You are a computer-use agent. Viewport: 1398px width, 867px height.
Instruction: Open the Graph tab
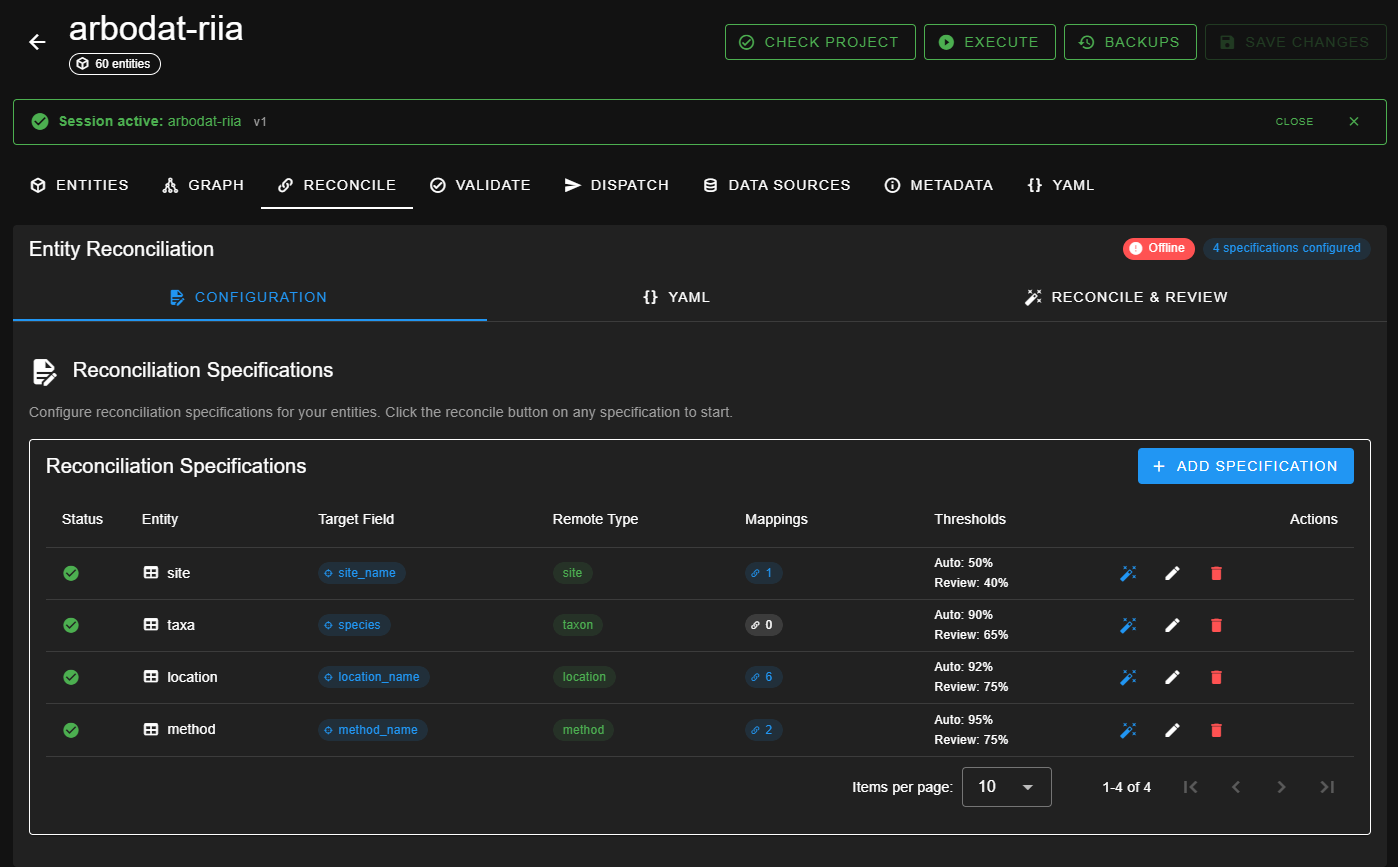pyautogui.click(x=203, y=185)
